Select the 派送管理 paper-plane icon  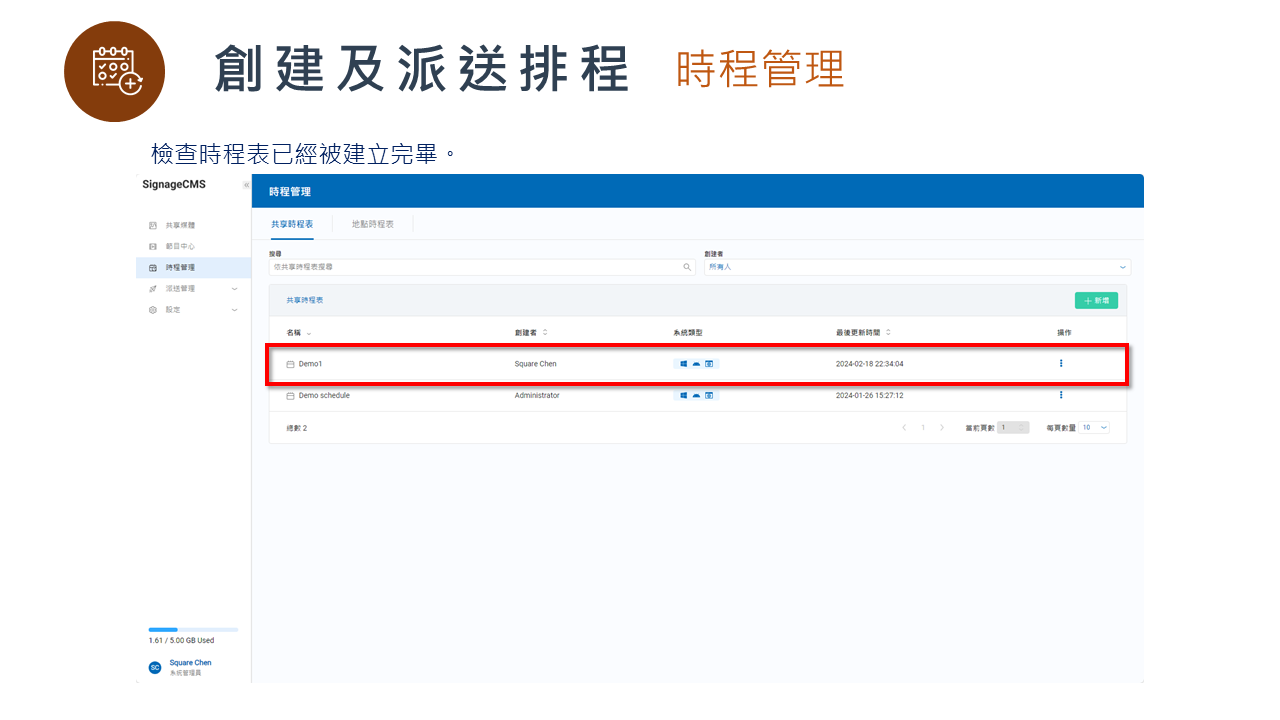point(153,289)
